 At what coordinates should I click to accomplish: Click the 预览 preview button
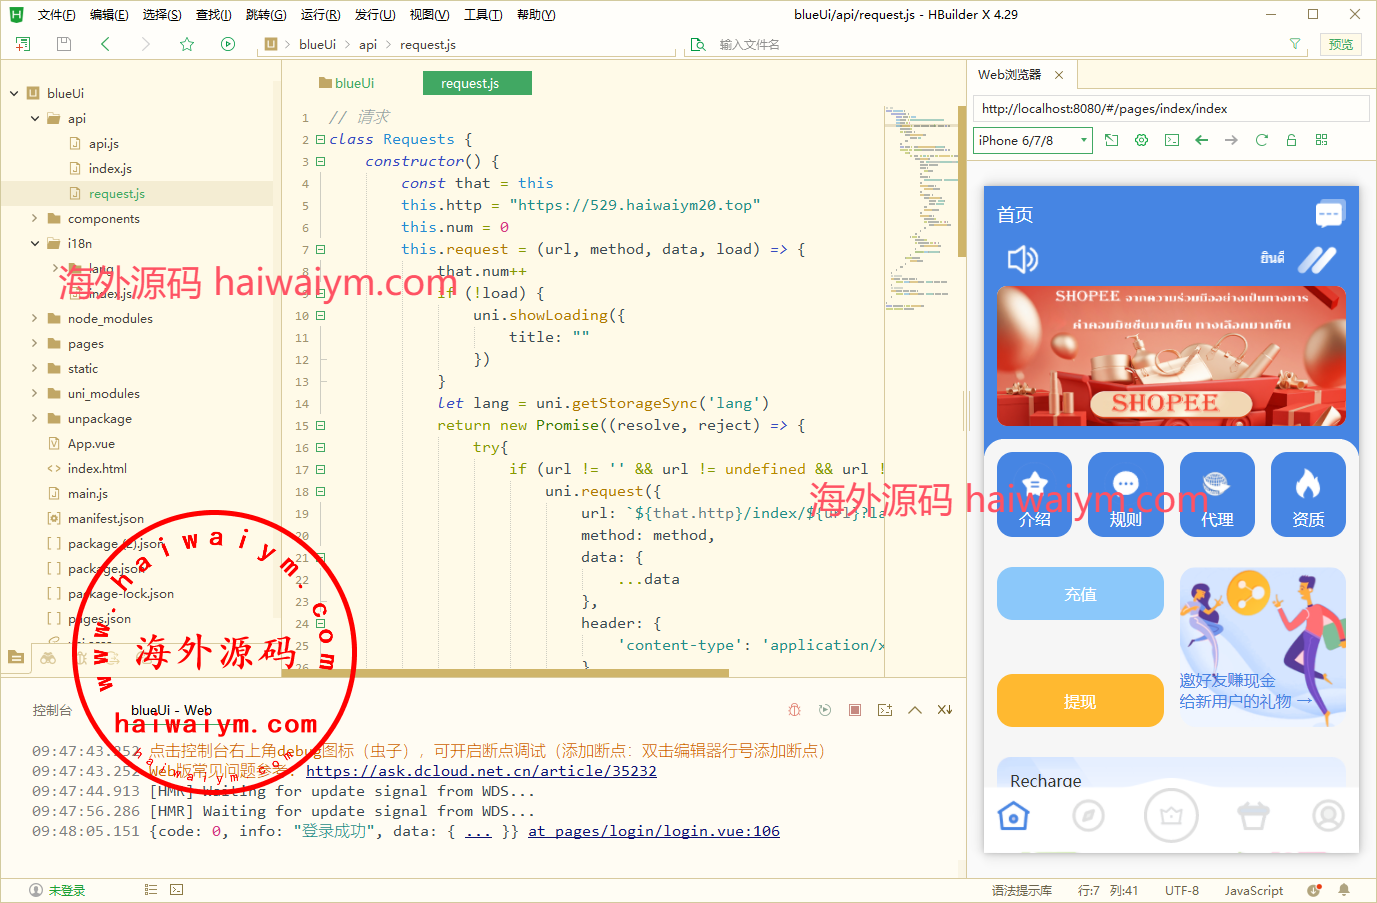1340,44
